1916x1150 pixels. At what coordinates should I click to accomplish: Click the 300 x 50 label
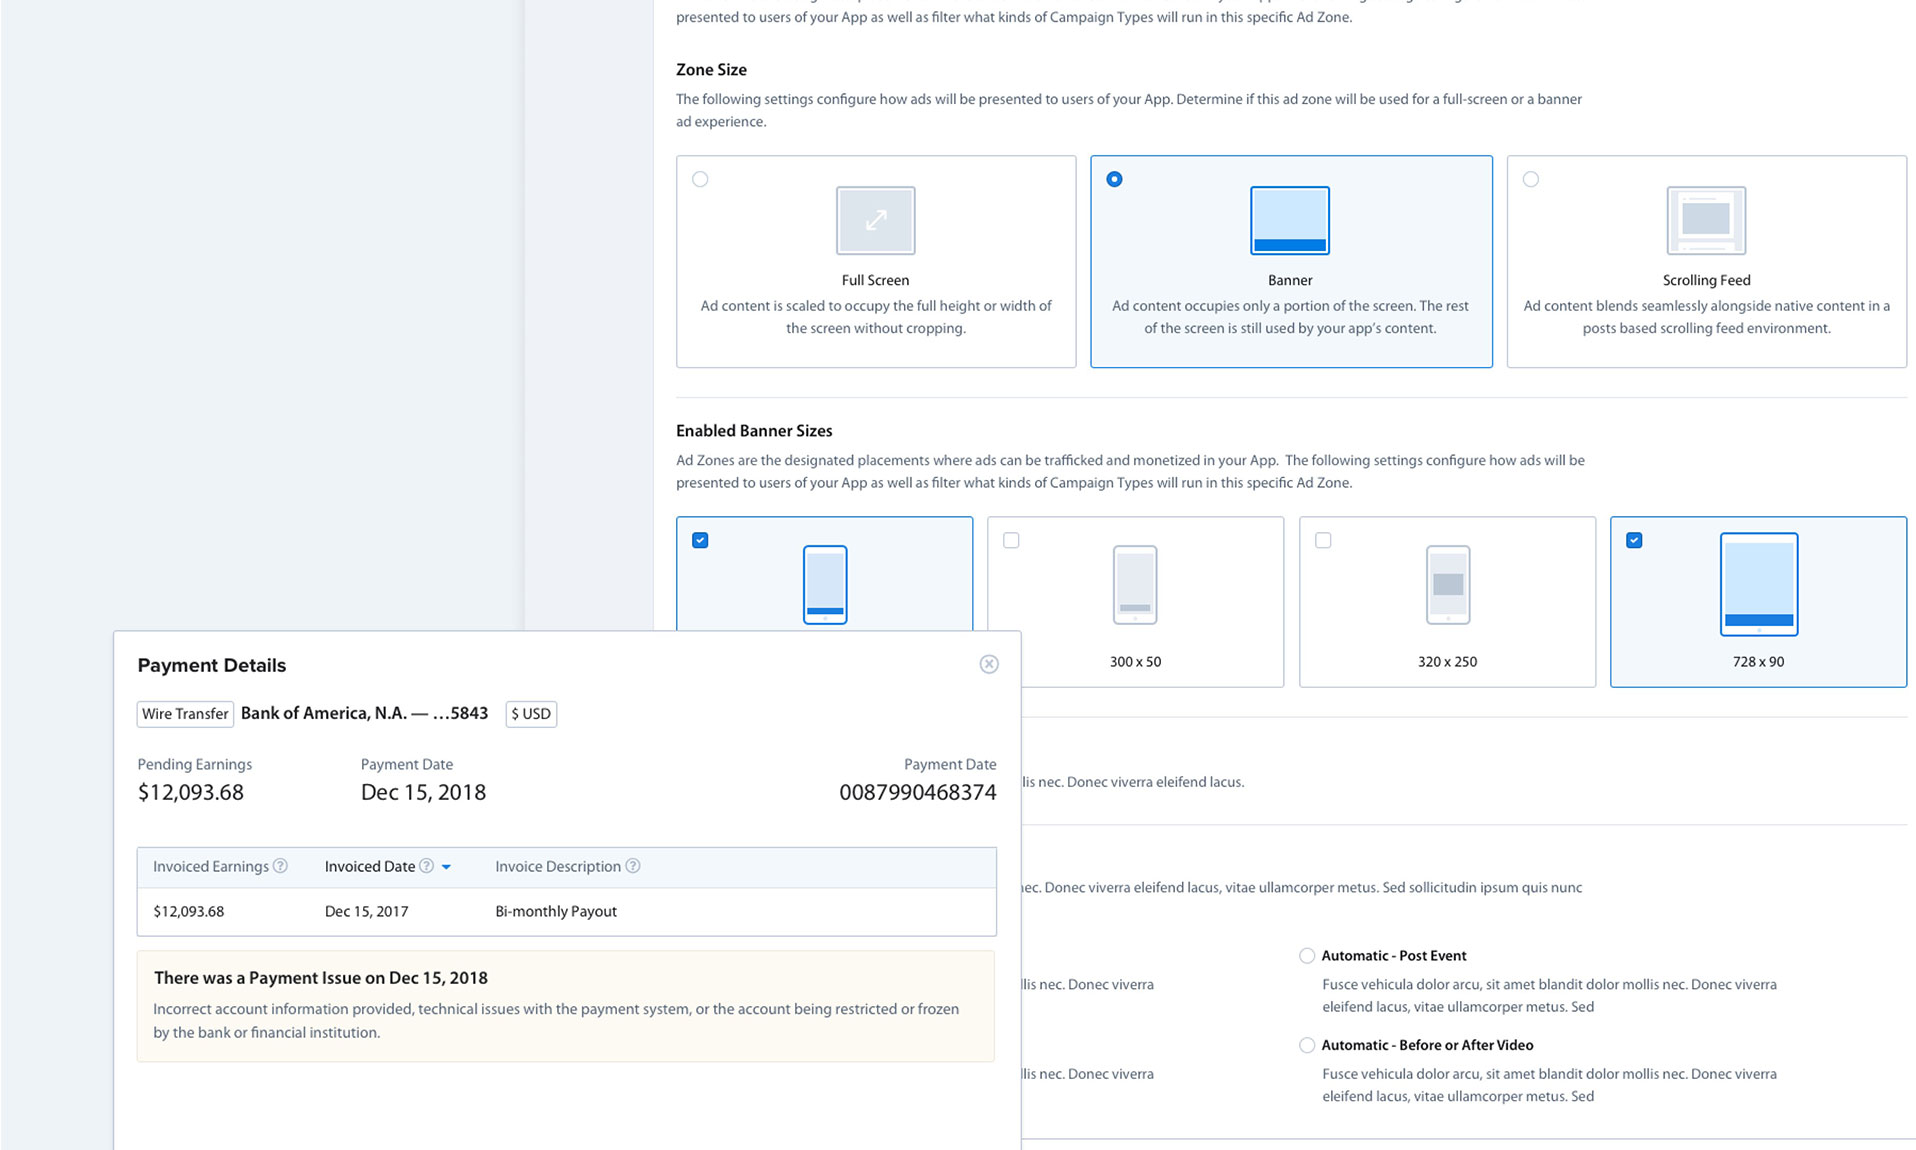1135,662
